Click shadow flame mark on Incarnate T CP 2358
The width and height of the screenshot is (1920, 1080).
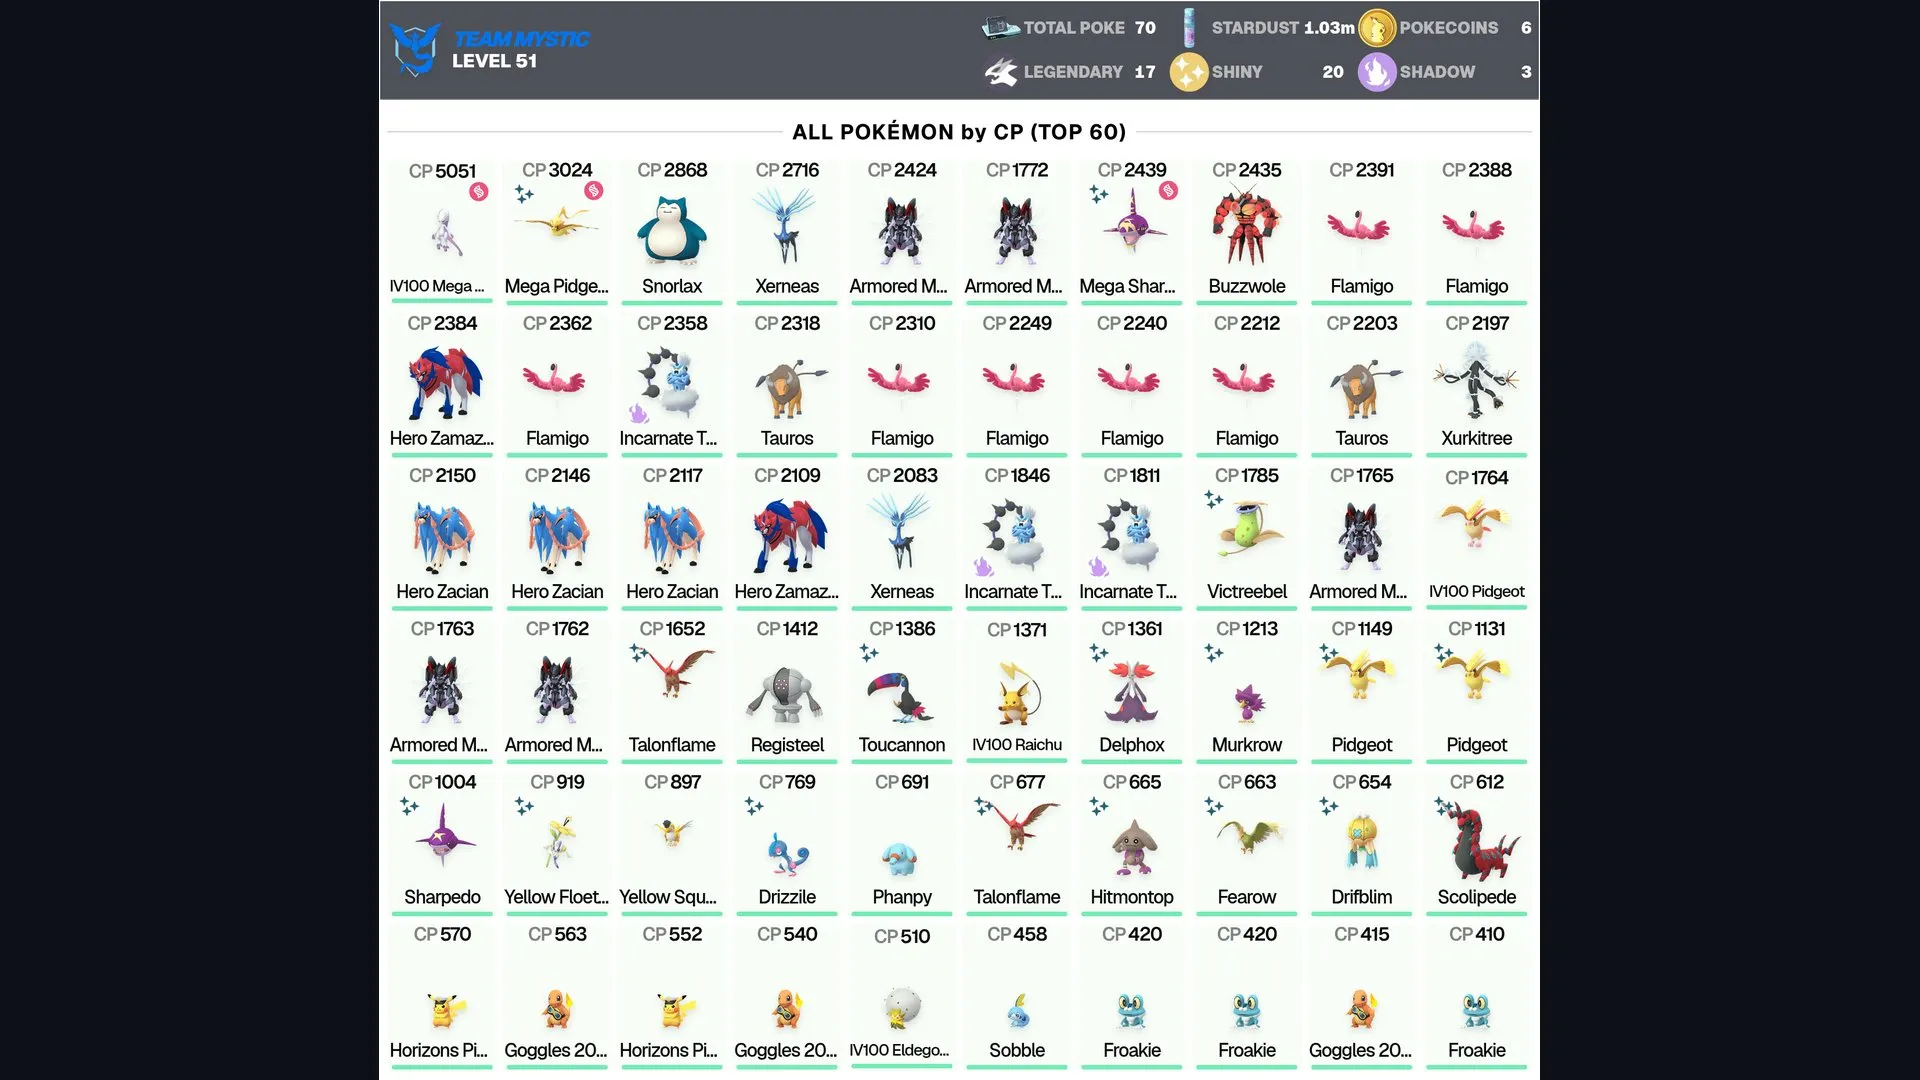point(638,413)
